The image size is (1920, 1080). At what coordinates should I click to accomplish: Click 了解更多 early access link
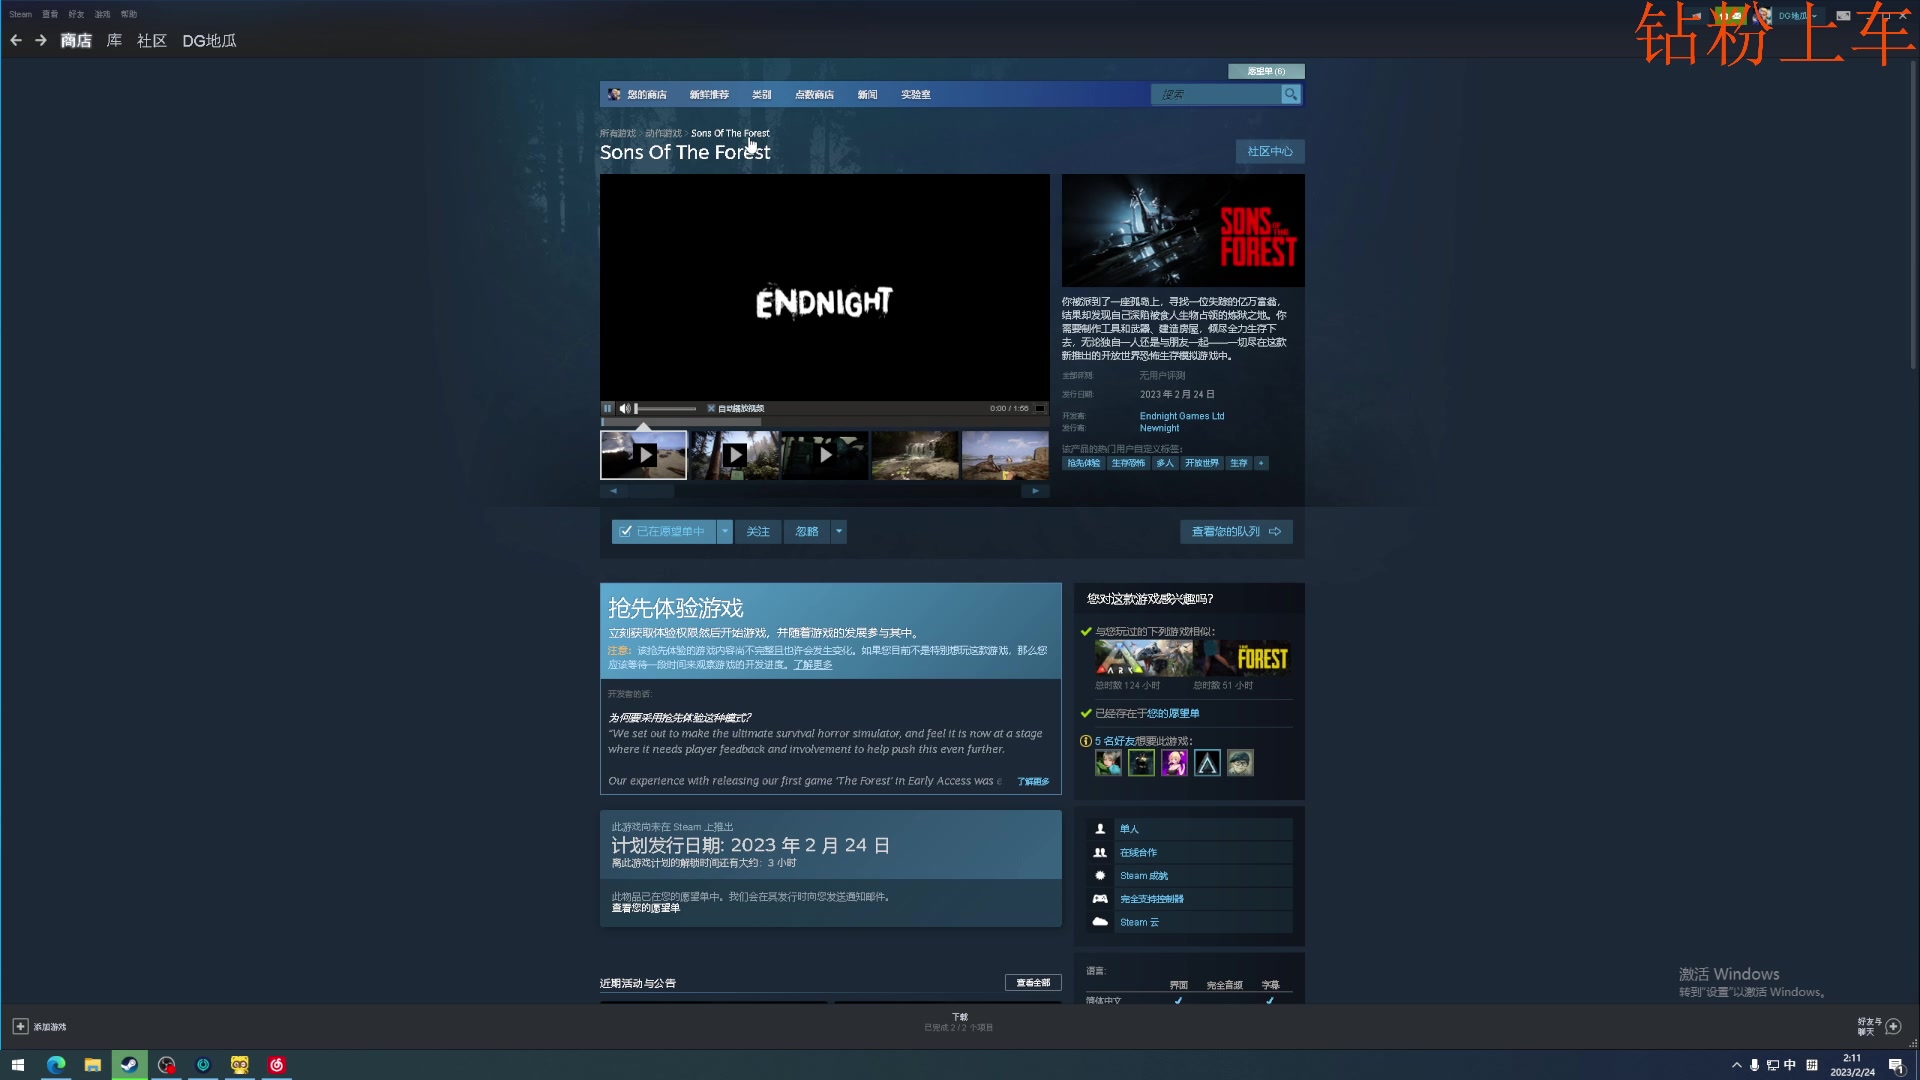[x=812, y=665]
